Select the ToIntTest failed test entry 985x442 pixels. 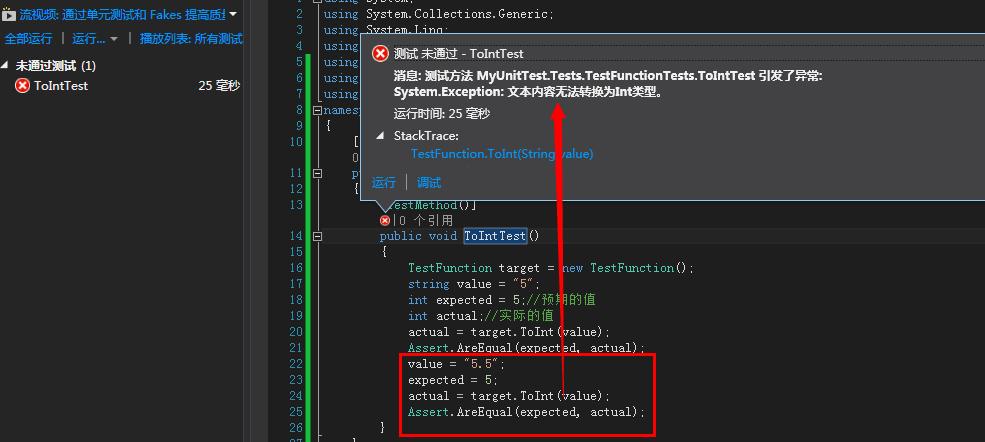tap(61, 86)
